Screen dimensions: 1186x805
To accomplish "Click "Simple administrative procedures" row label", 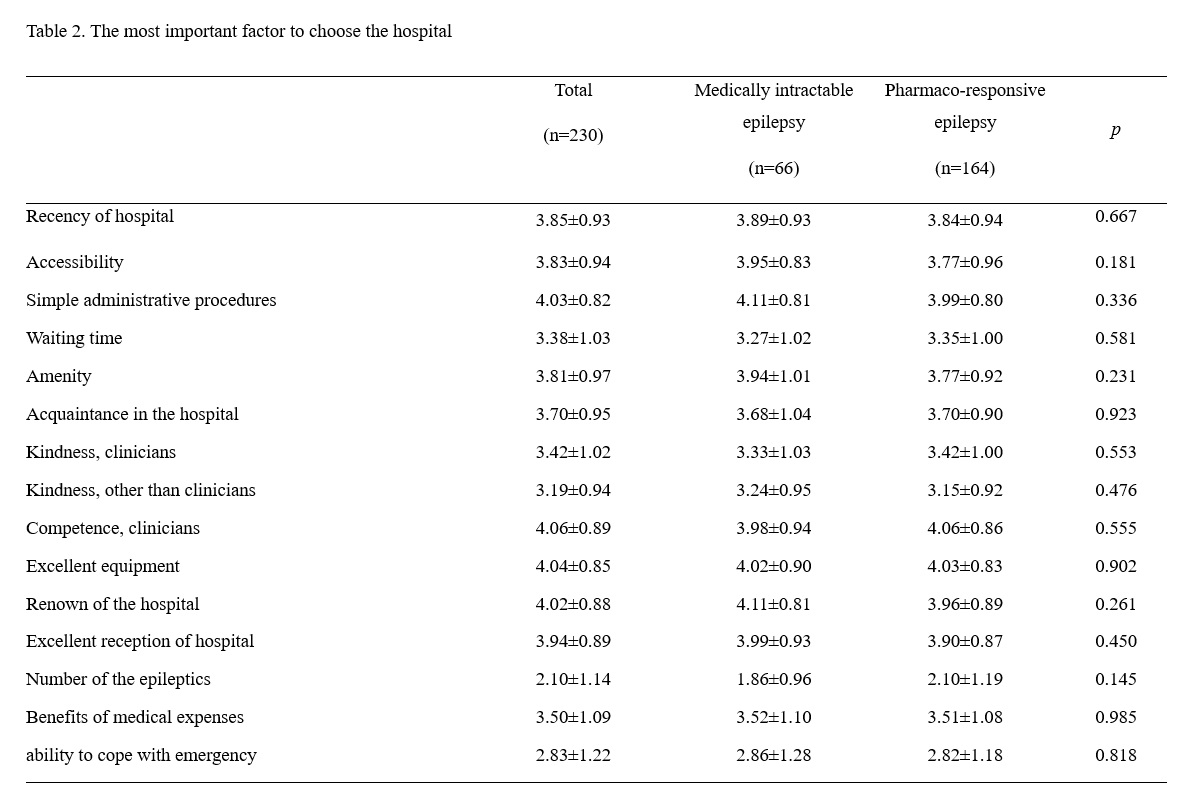I will (x=151, y=300).
